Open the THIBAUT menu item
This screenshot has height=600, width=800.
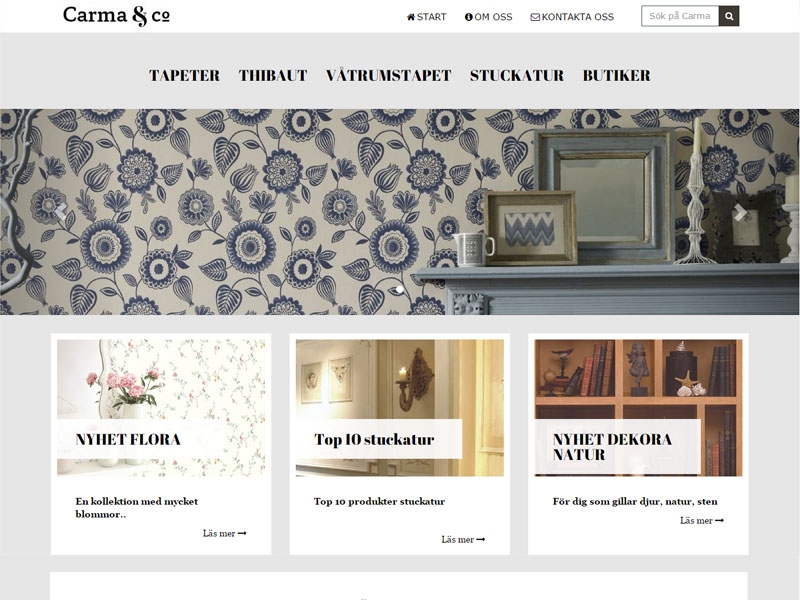(x=273, y=76)
